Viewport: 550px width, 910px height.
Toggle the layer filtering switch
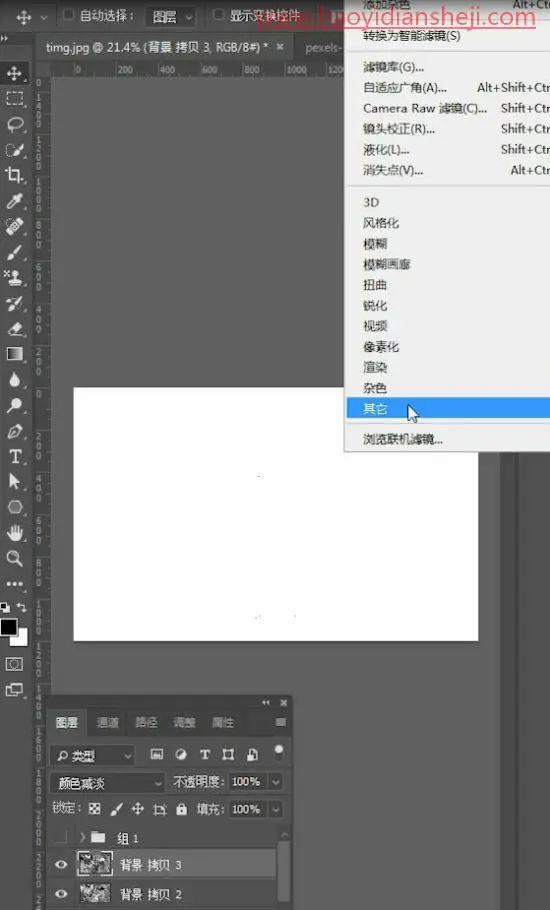point(279,753)
